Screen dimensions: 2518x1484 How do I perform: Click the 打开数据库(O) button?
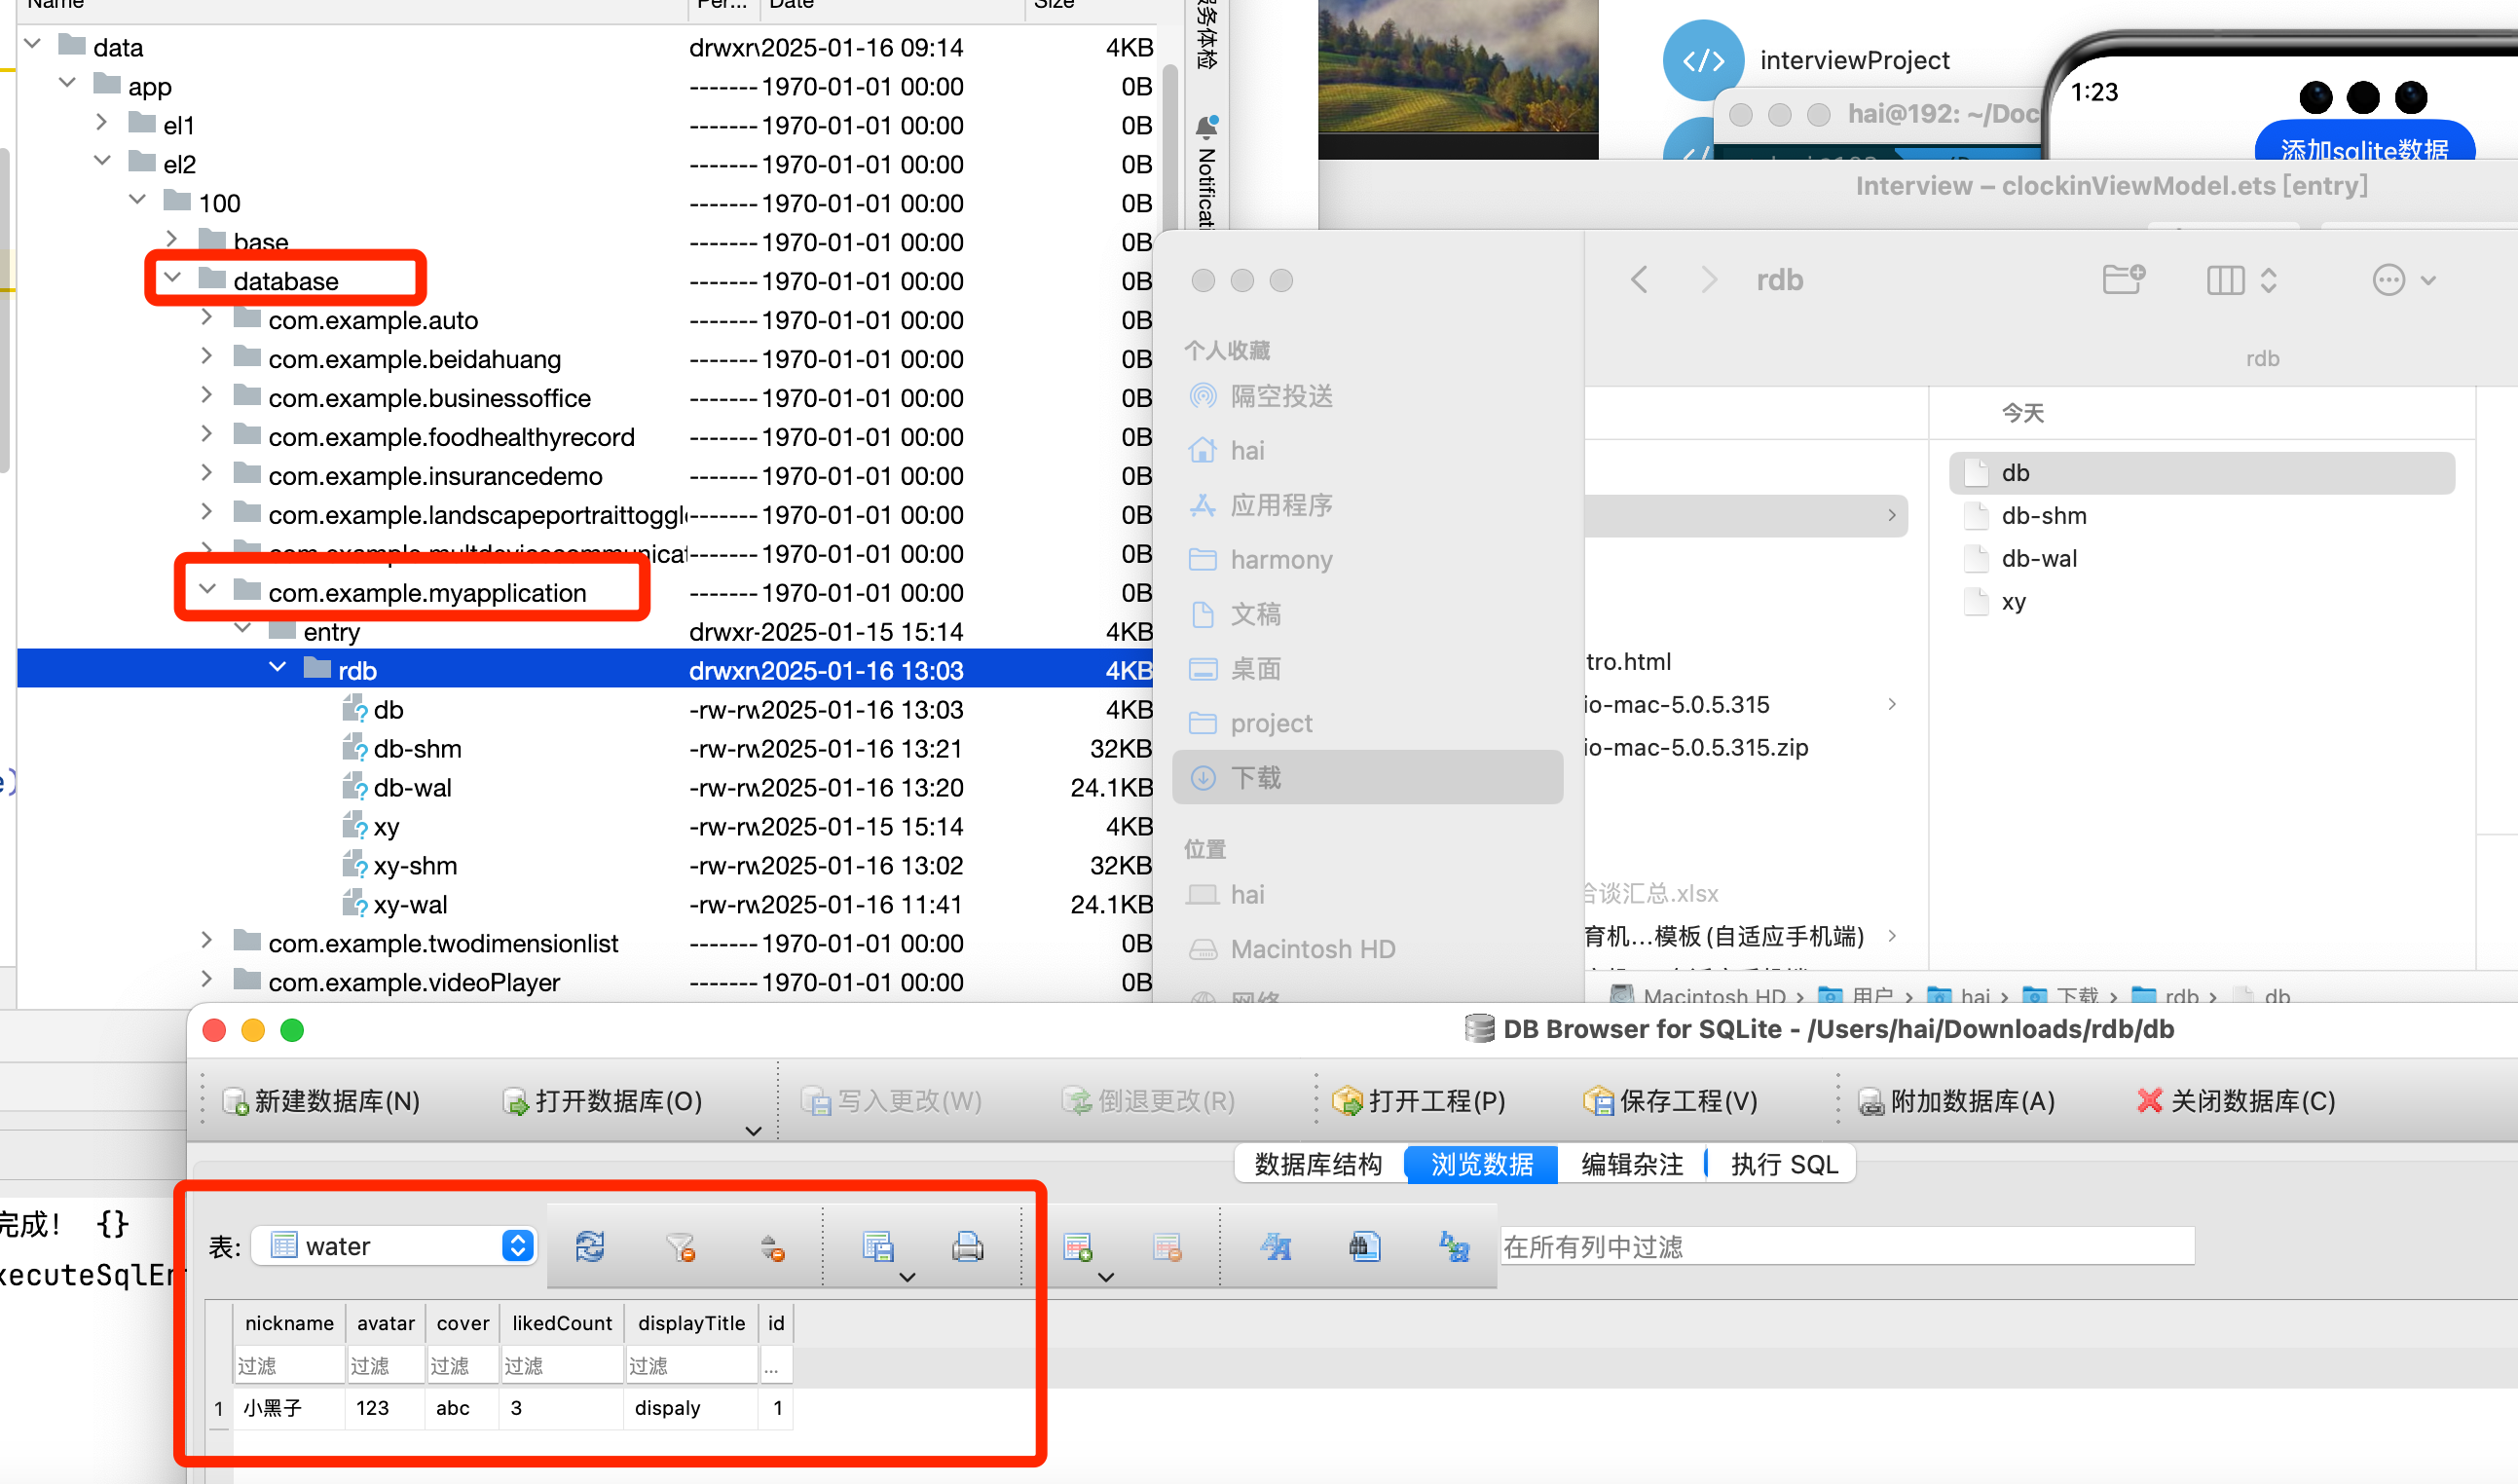[x=603, y=1101]
